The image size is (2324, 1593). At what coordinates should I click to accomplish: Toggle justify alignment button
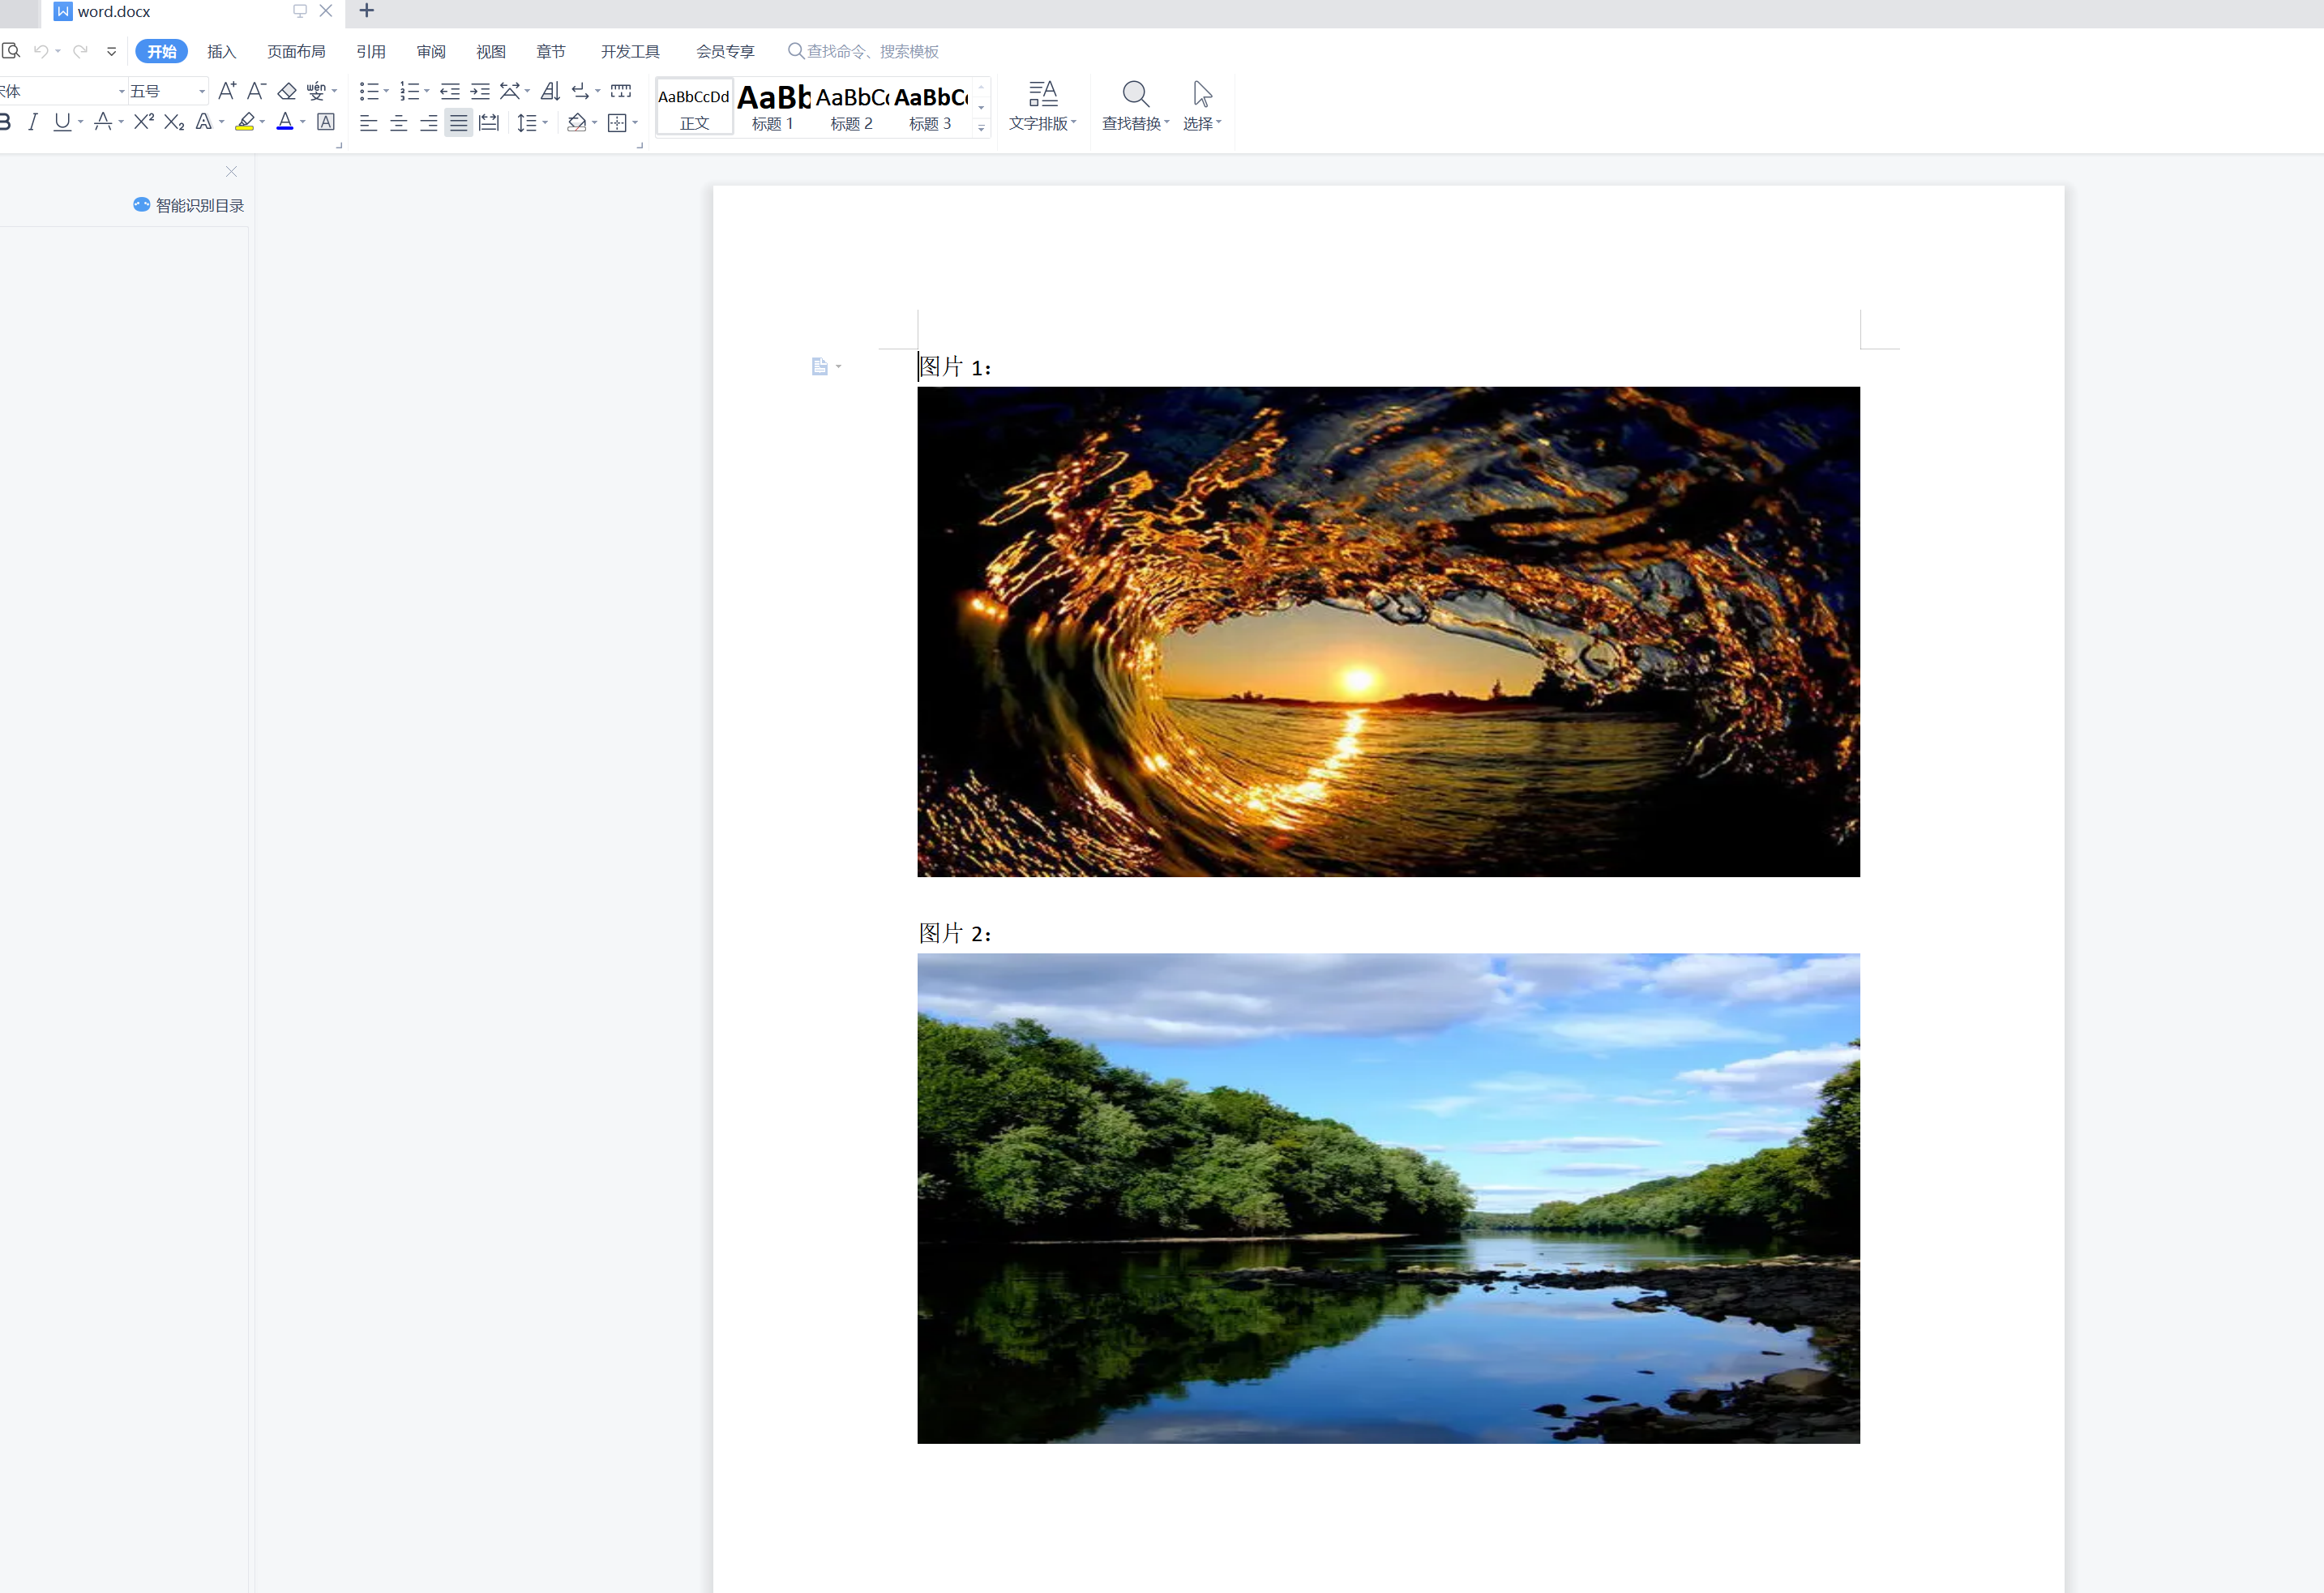[x=458, y=123]
